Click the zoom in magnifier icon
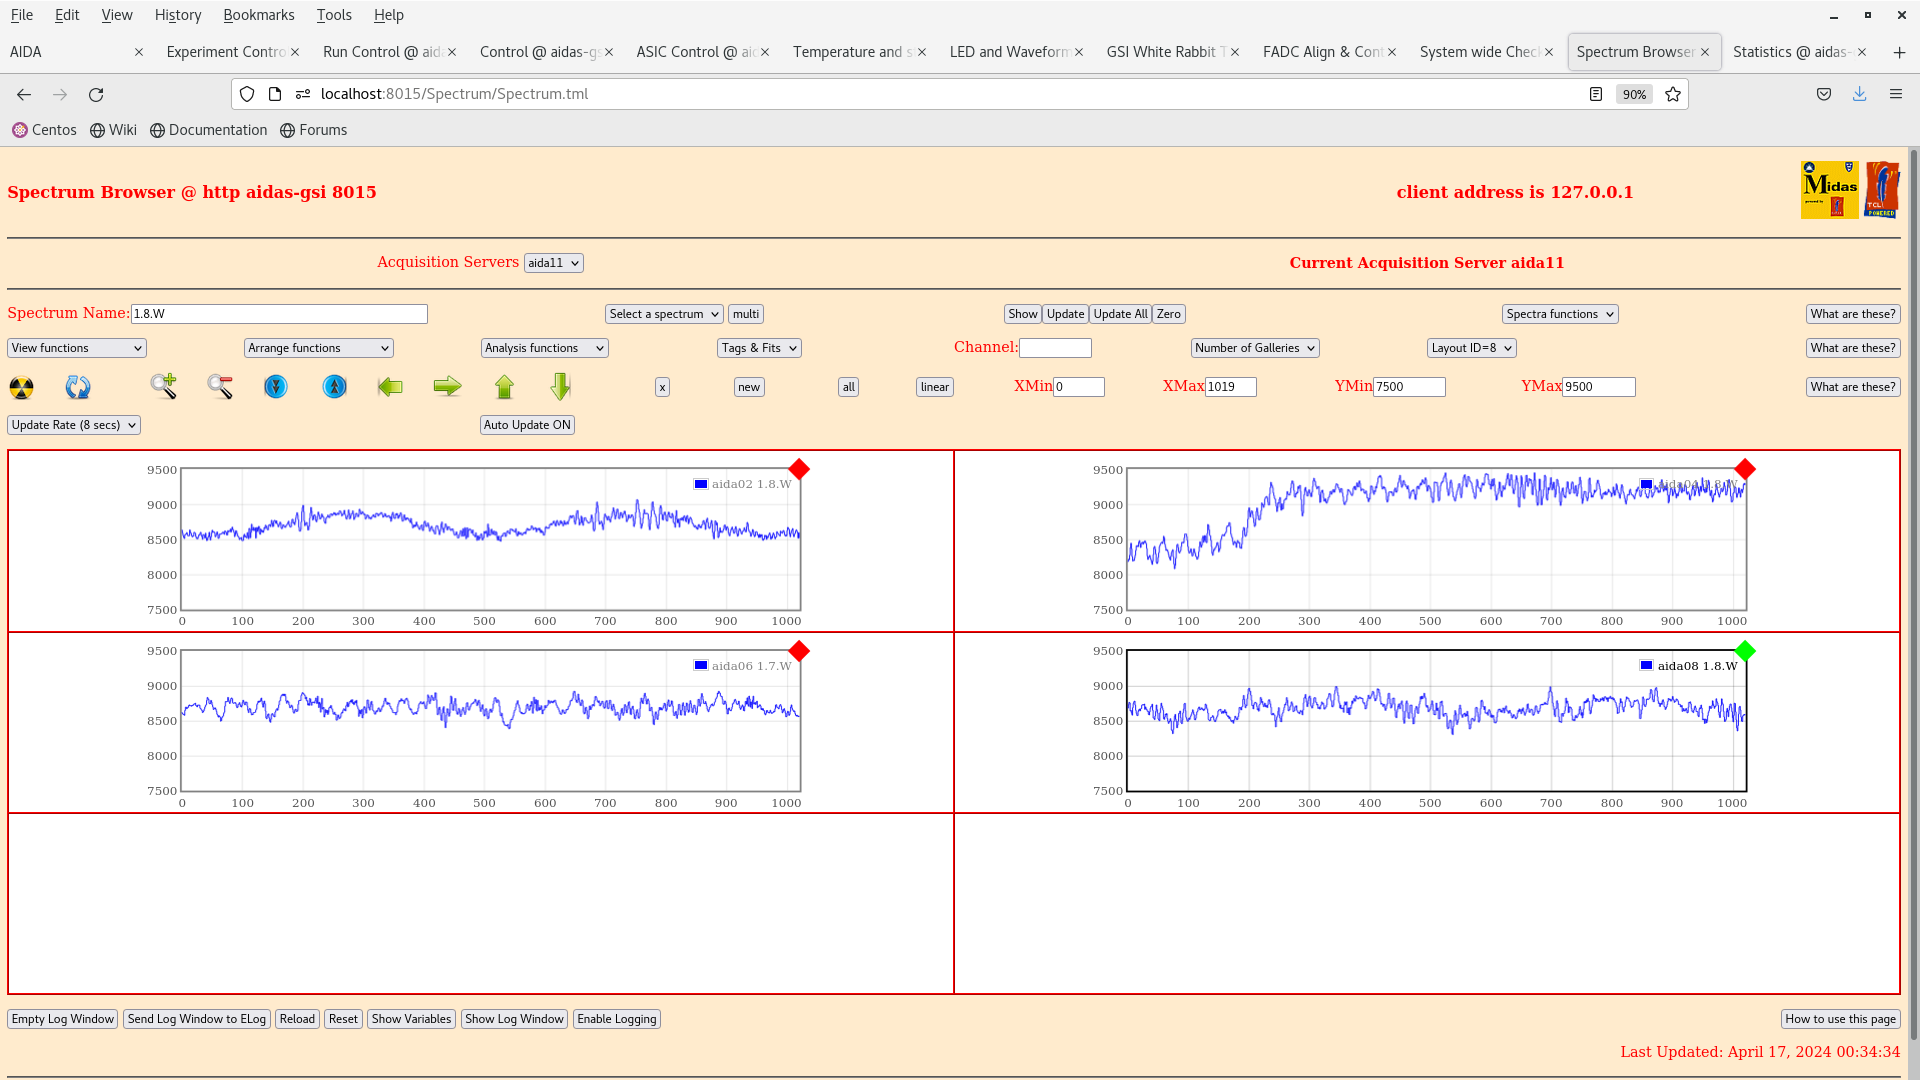The width and height of the screenshot is (1920, 1080). tap(163, 386)
